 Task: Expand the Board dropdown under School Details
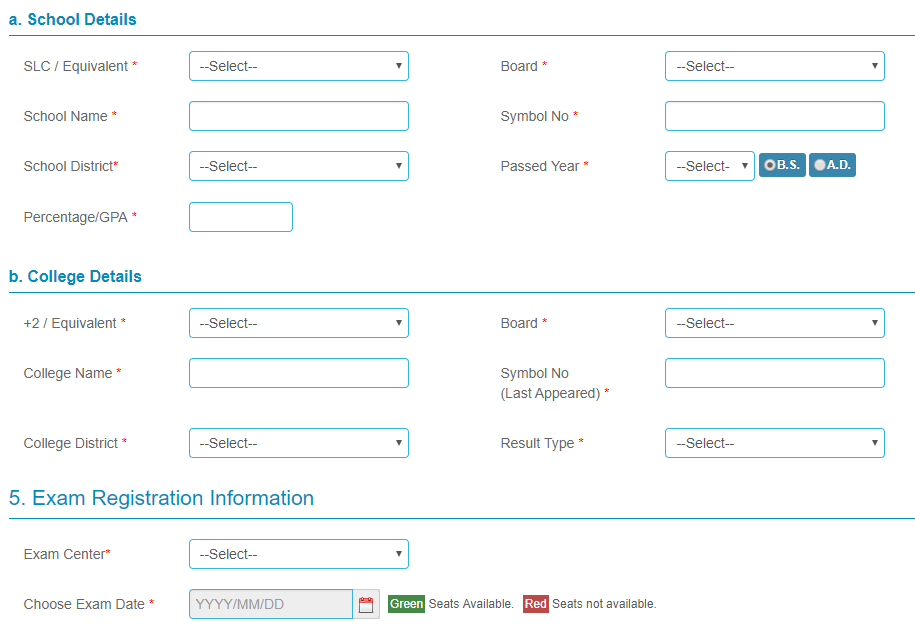(x=774, y=66)
